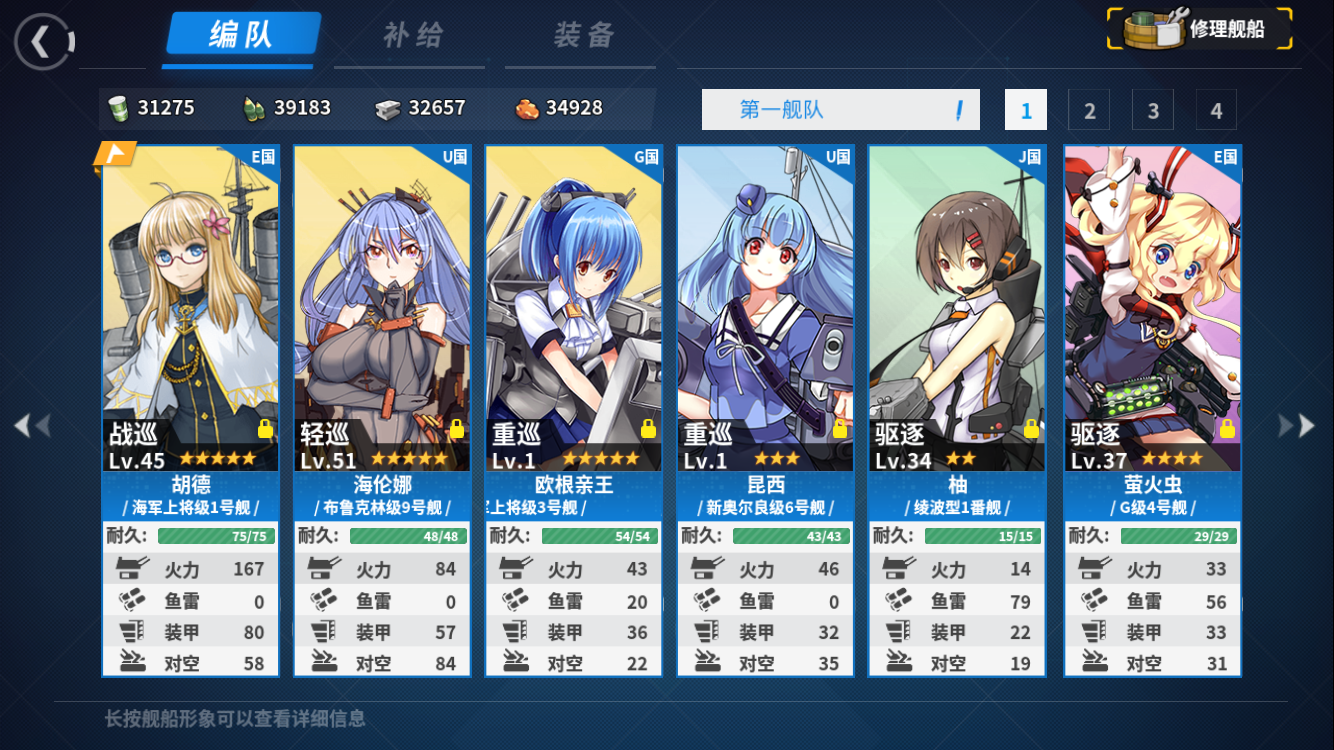Click the flagship flag icon on 胡德
1334x750 pixels.
114,155
